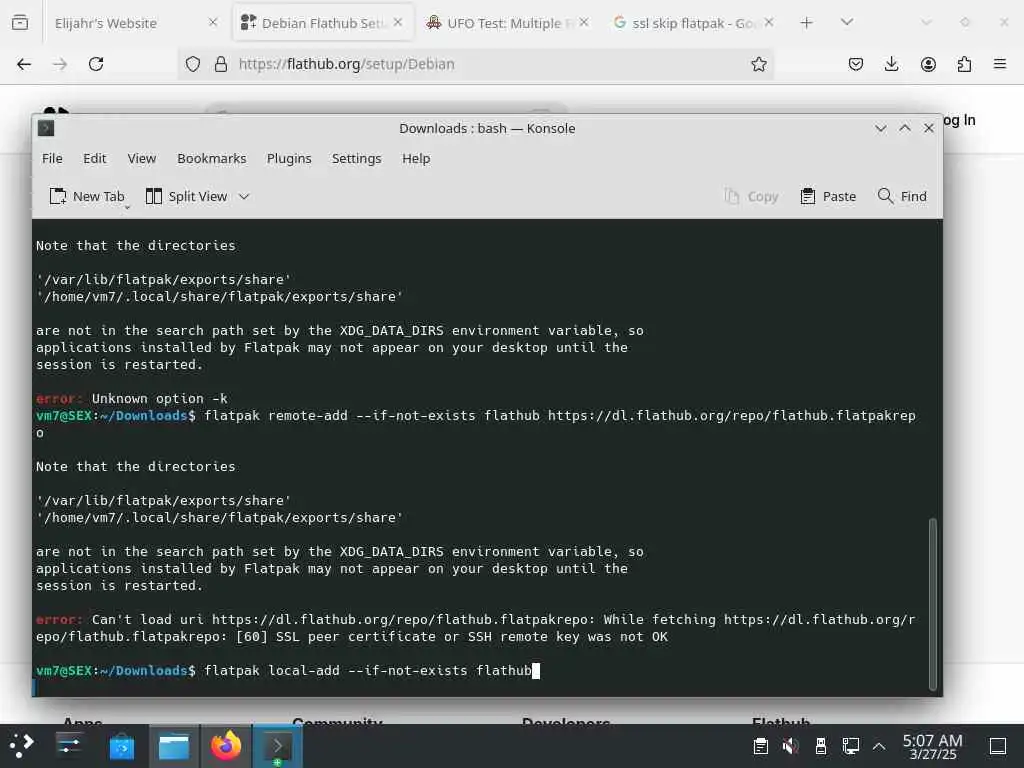The height and width of the screenshot is (768, 1024).
Task: Open Firefox View icon left of tabs
Action: click(20, 23)
